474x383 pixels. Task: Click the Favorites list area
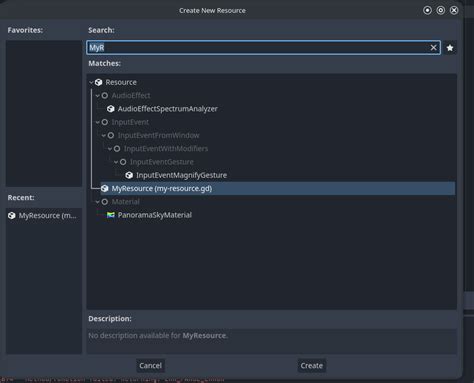pos(44,113)
